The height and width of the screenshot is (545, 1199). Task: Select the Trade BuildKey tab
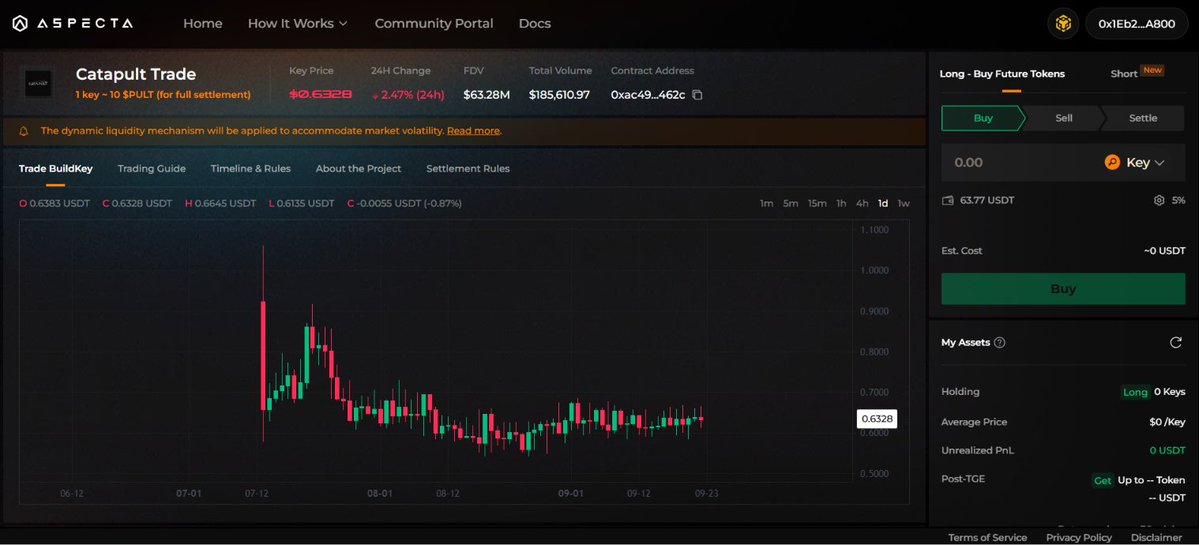(x=56, y=168)
